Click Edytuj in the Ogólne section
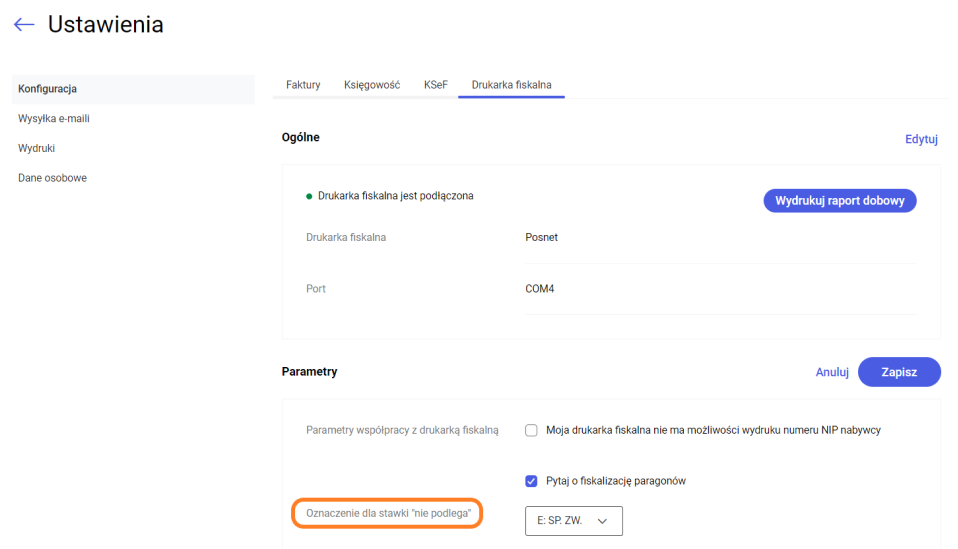This screenshot has height=549, width=958. coord(921,140)
